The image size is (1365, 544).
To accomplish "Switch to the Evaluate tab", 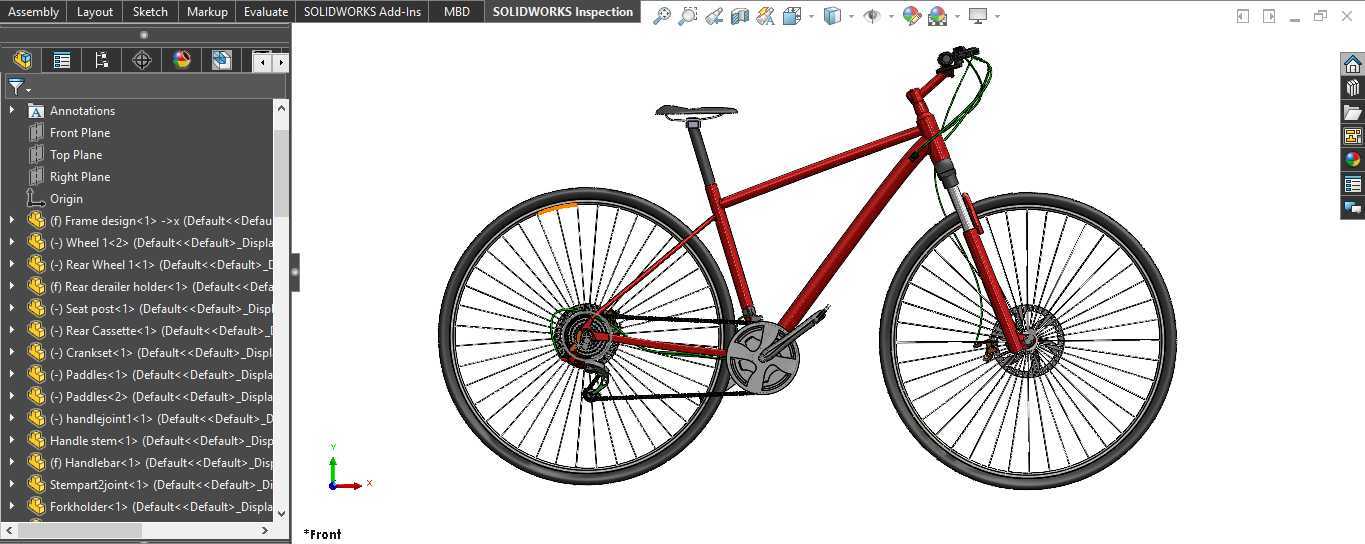I will pyautogui.click(x=266, y=12).
